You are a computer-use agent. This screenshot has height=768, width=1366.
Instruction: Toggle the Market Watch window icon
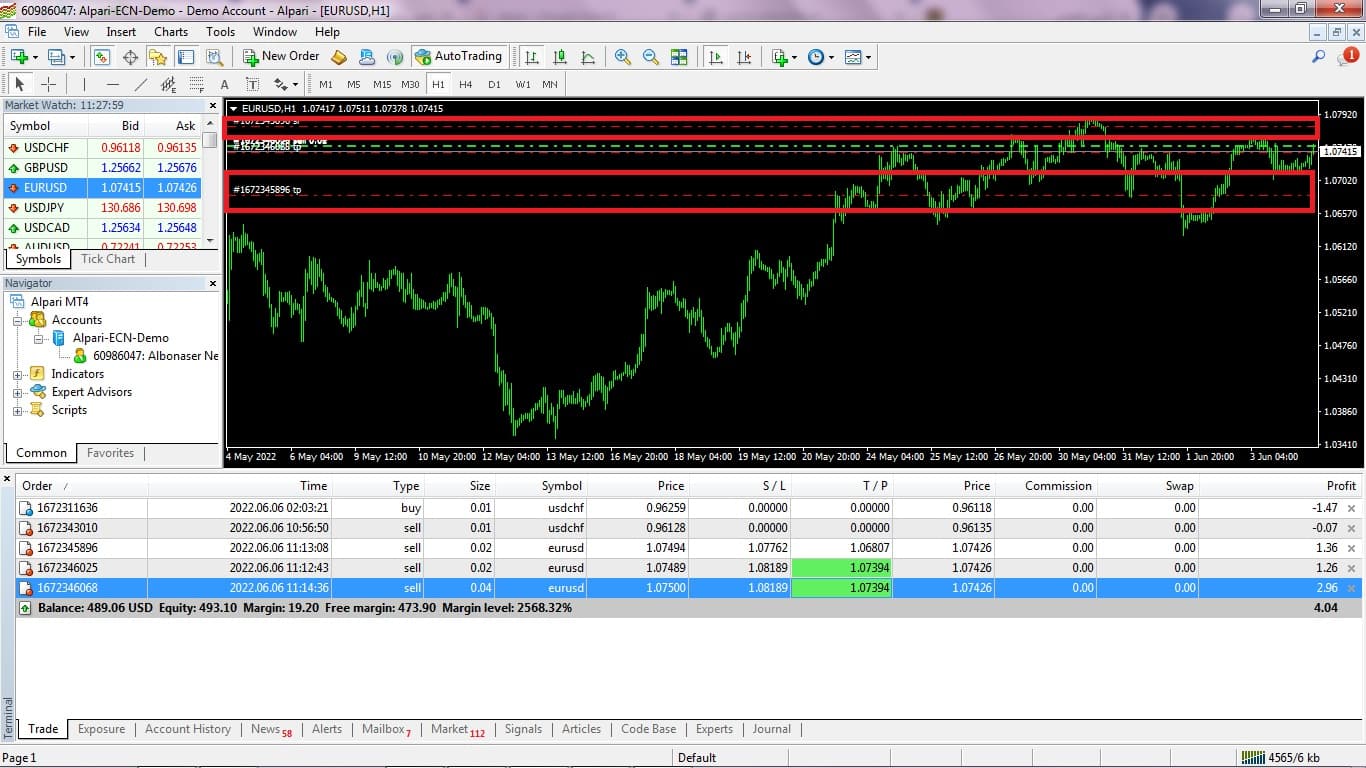point(102,57)
